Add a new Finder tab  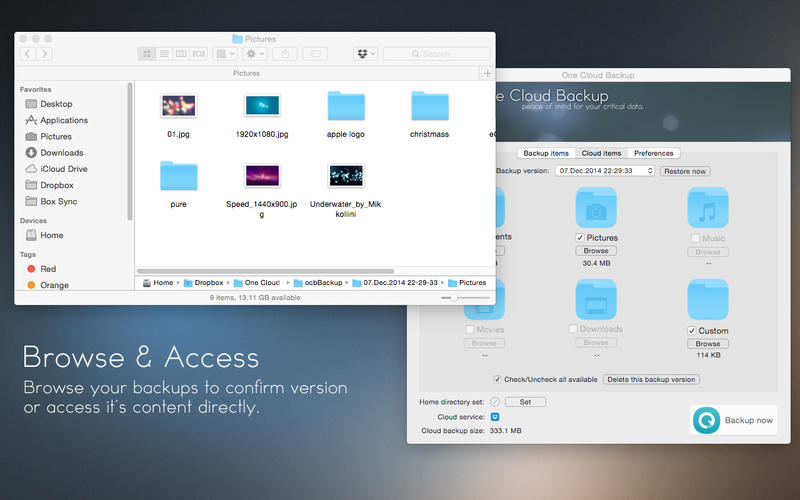[487, 73]
